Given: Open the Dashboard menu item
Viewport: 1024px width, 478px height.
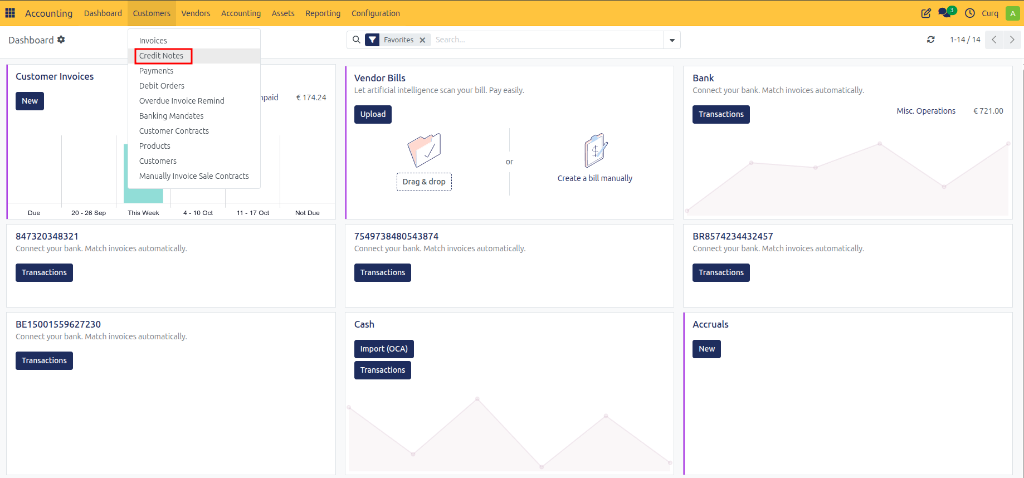Looking at the screenshot, I should coord(103,13).
